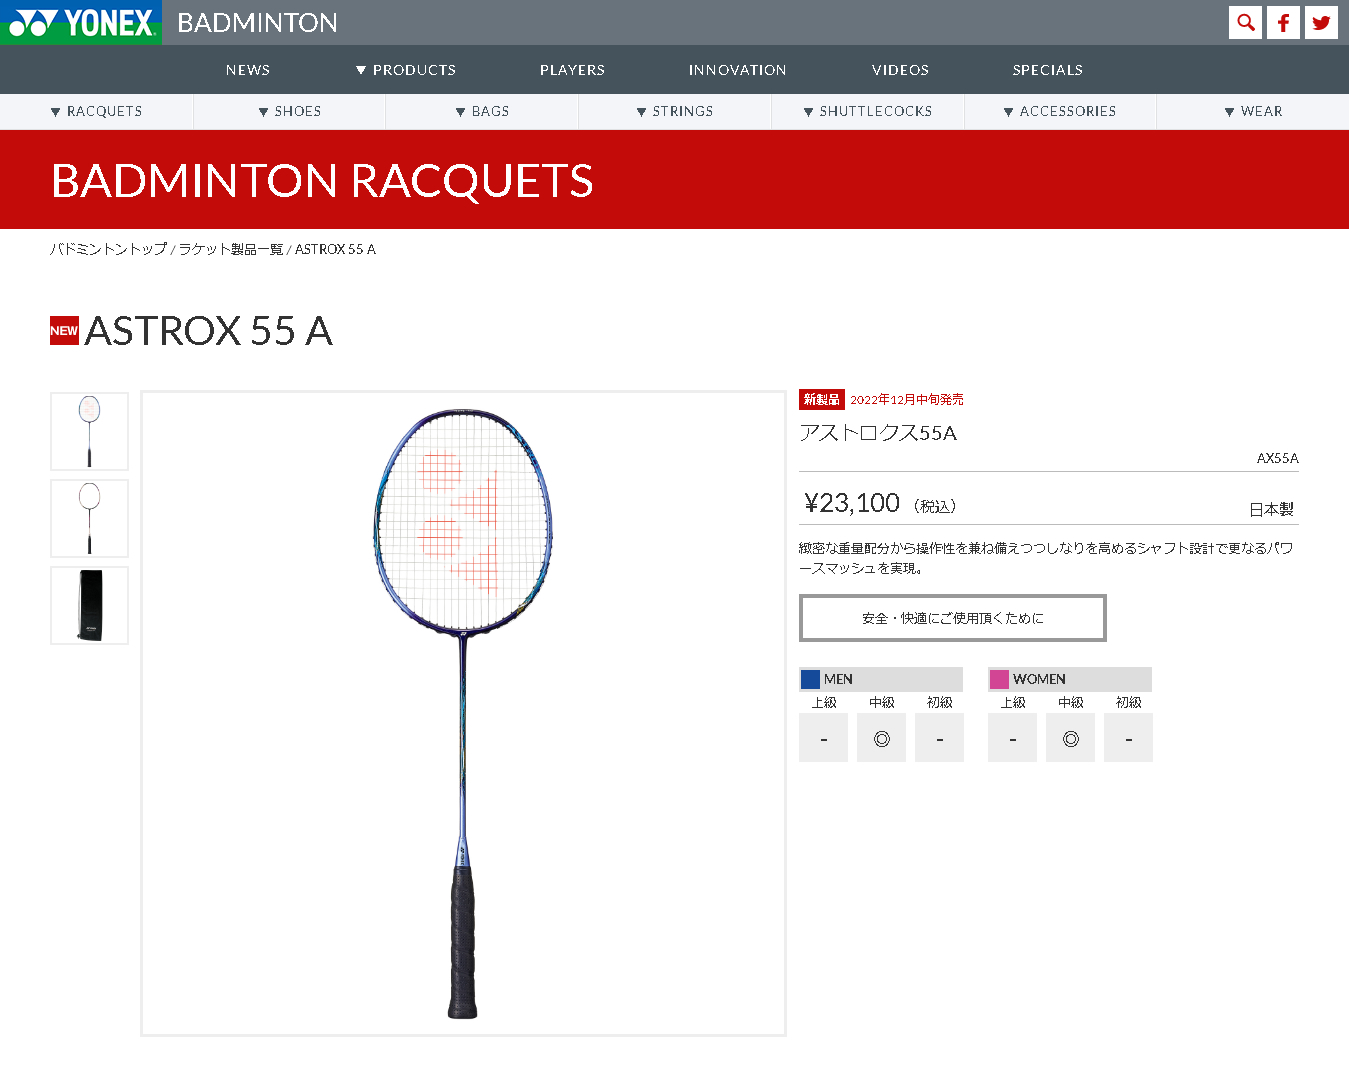This screenshot has height=1072, width=1349.
Task: Select the racquet cover bag thumbnail
Action: coord(90,605)
